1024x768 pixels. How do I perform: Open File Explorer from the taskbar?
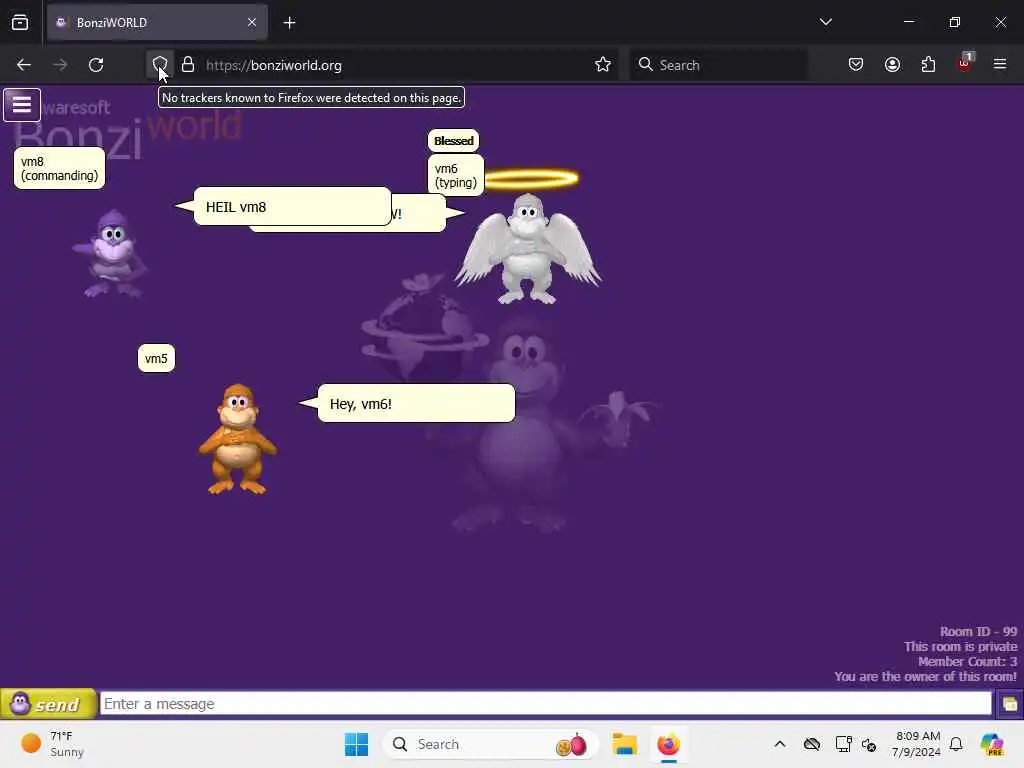624,744
